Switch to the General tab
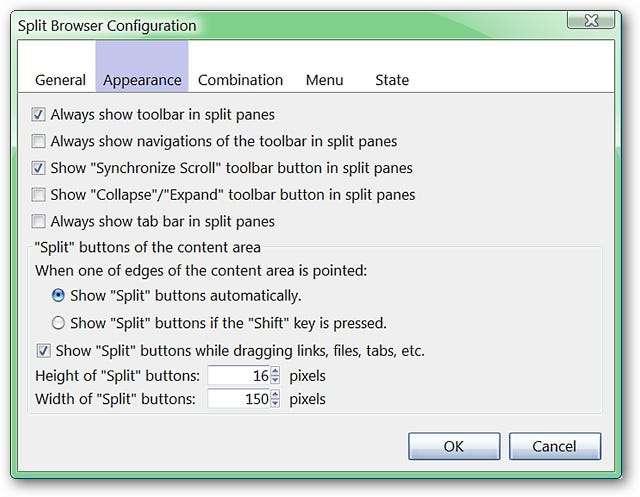Viewport: 640px width, 497px height. (x=60, y=80)
